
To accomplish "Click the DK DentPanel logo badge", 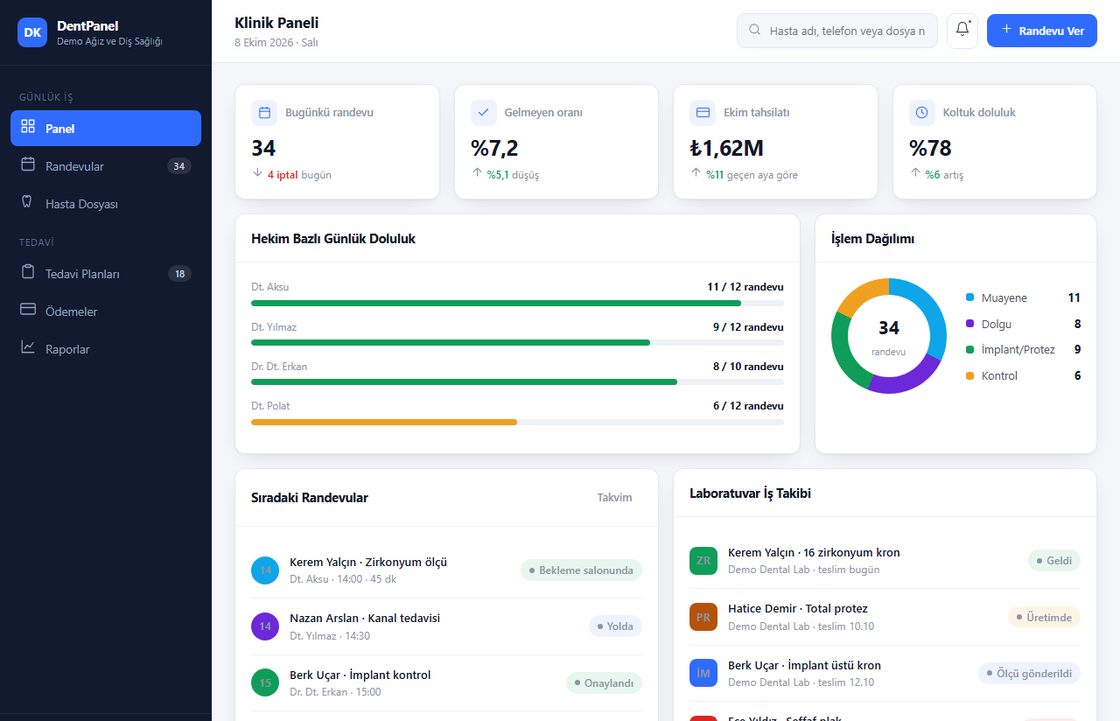I will 32,32.
